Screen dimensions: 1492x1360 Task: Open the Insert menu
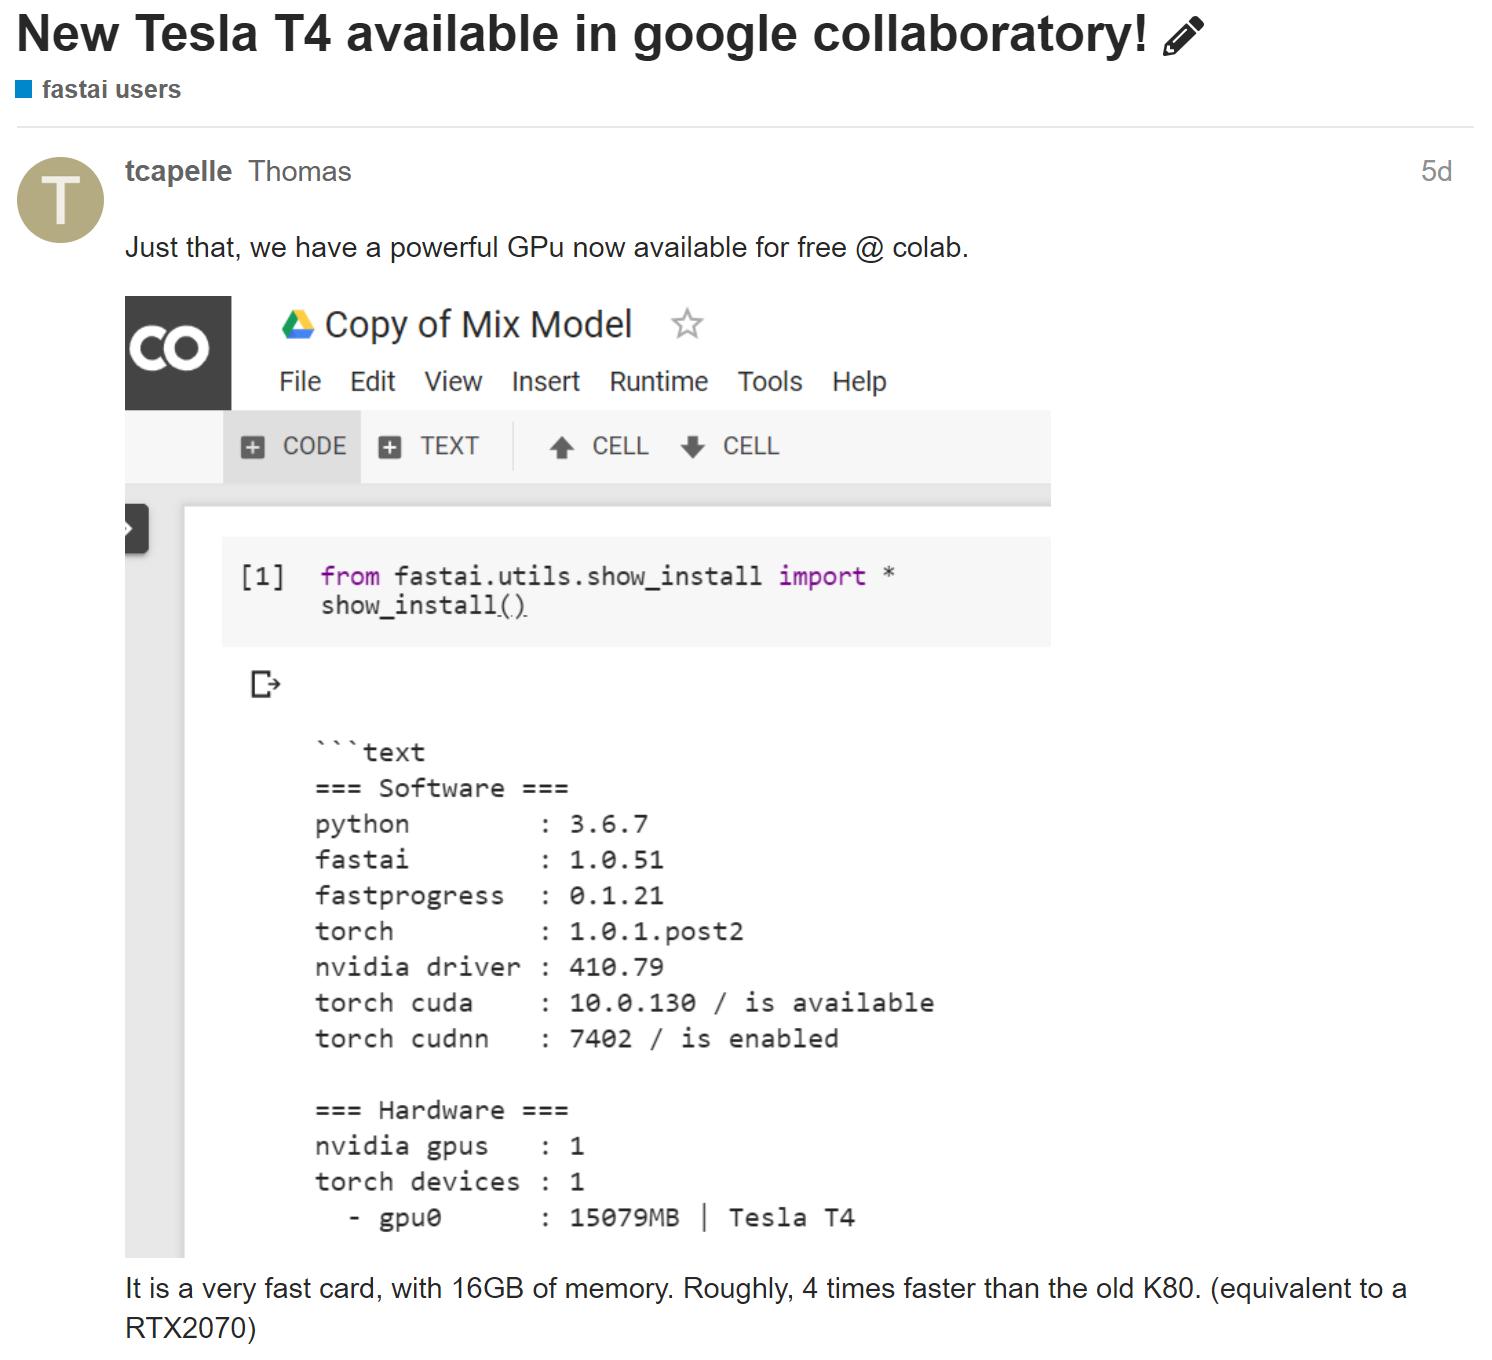545,382
